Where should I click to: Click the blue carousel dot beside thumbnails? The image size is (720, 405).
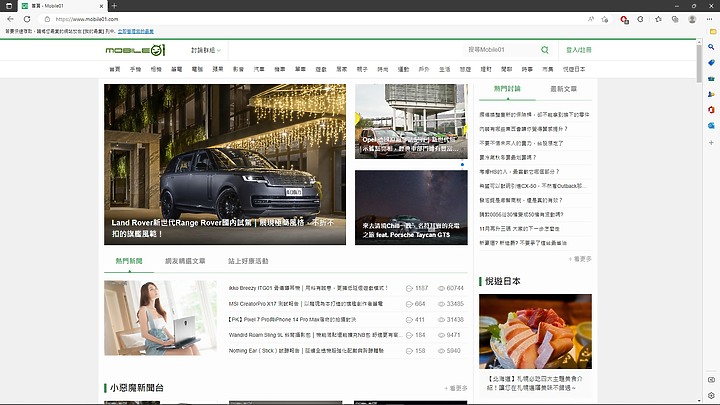click(462, 164)
